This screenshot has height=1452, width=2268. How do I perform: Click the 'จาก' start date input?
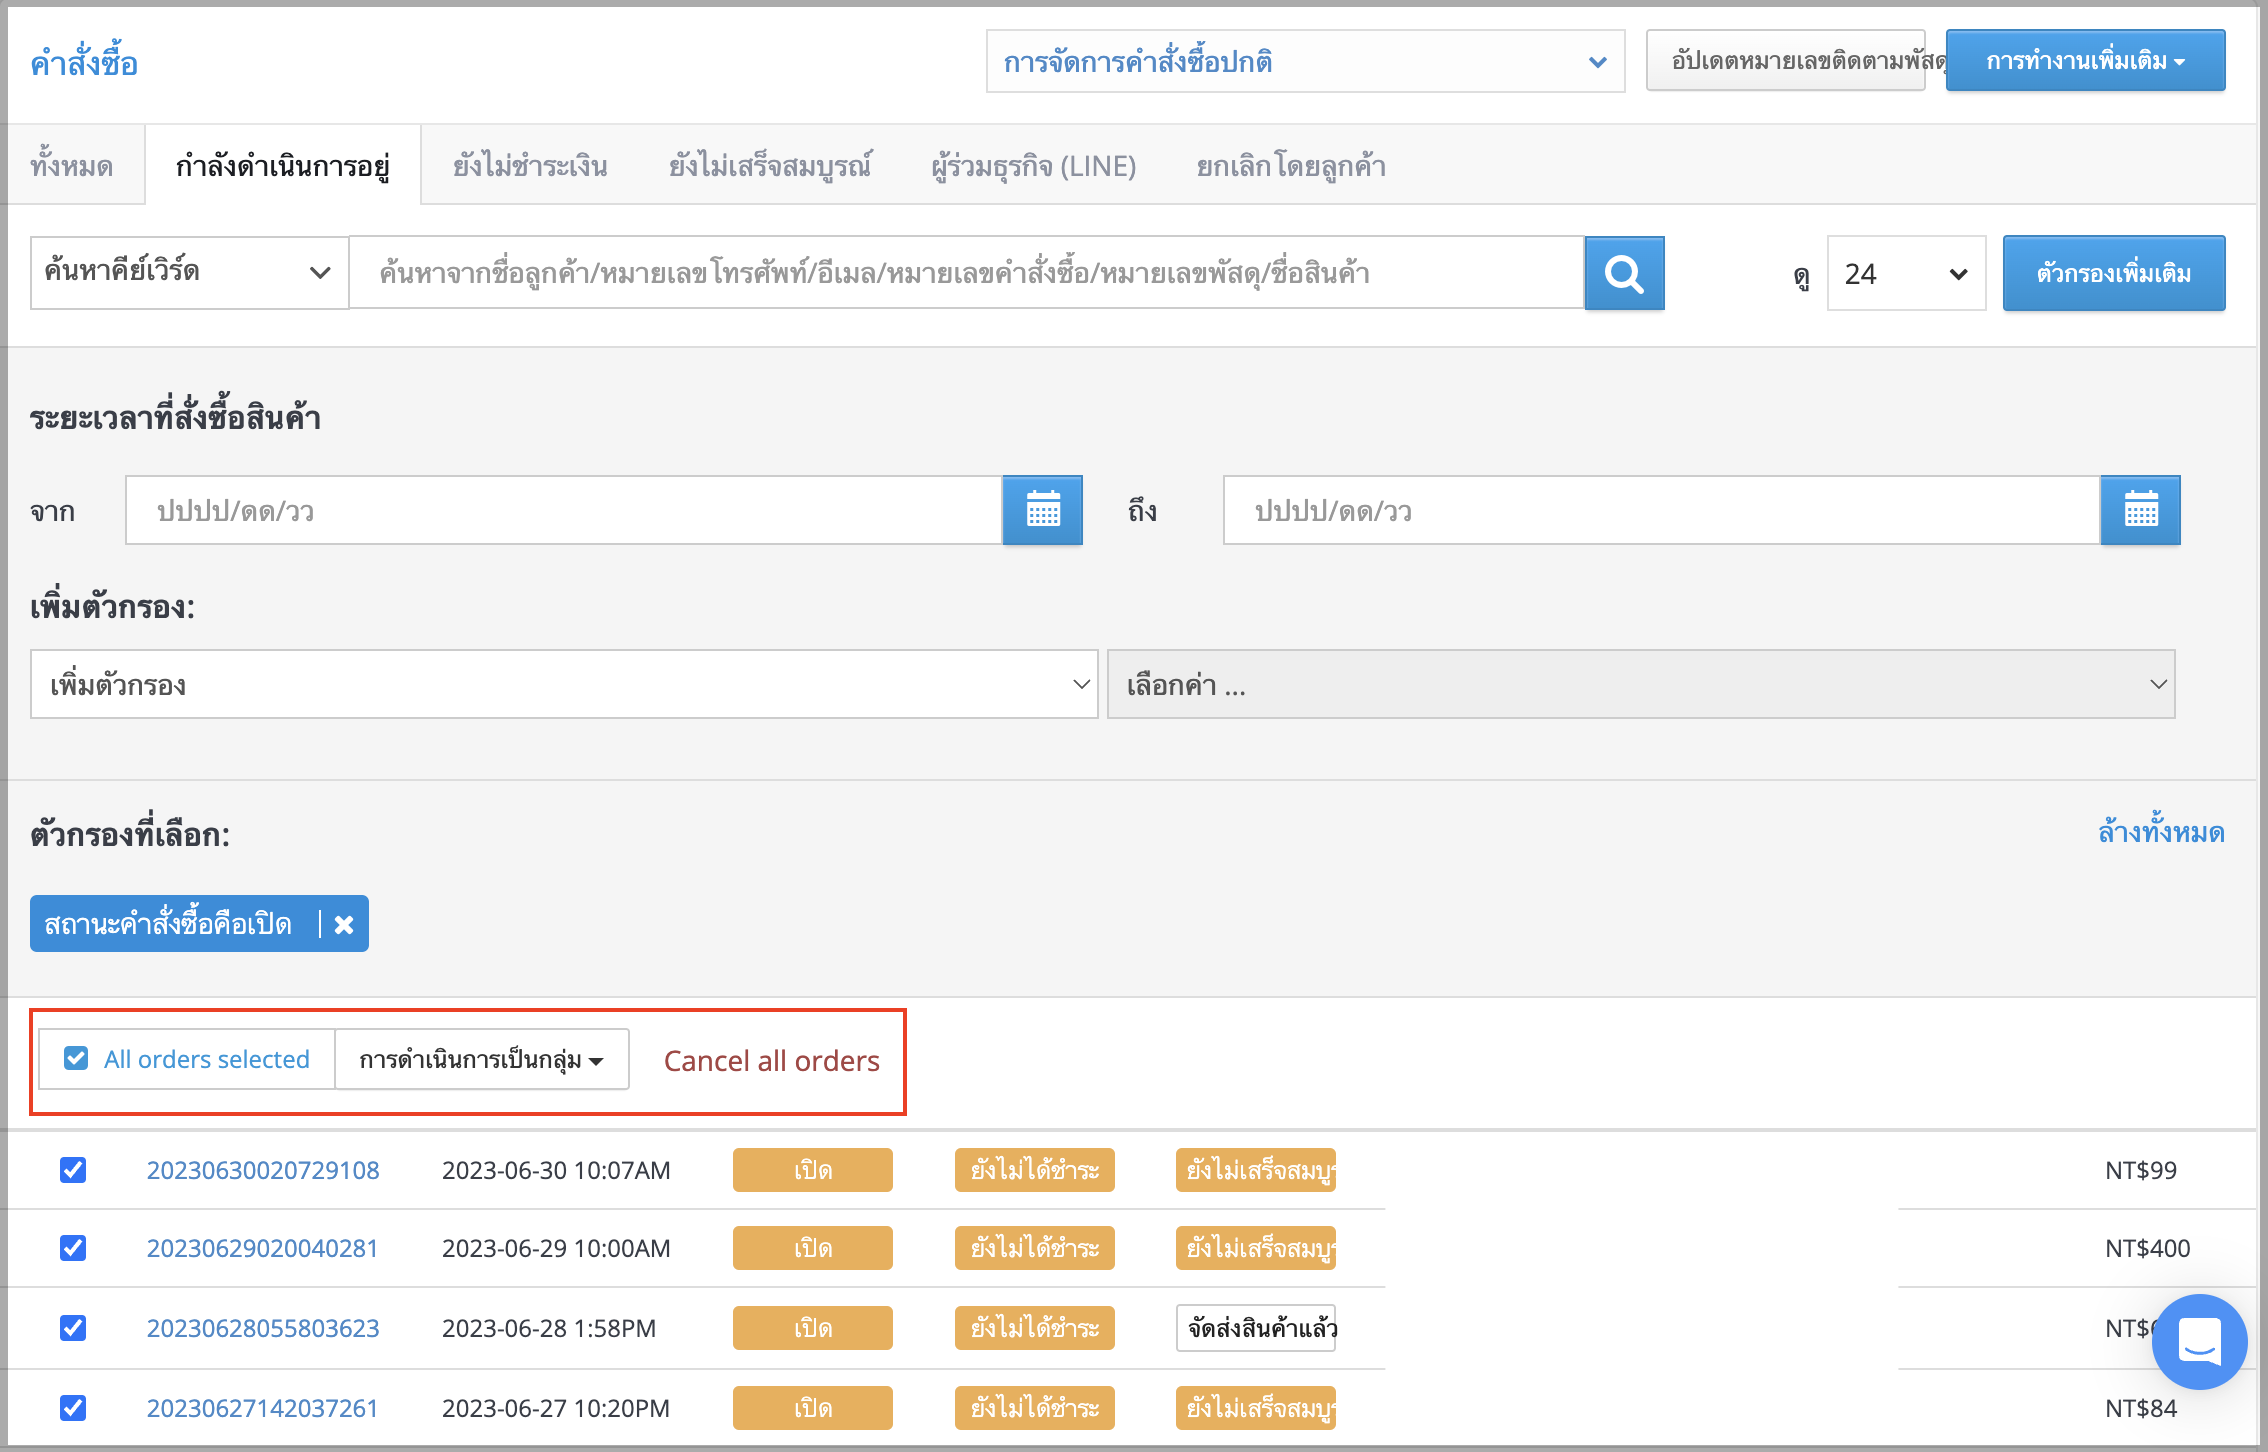pyautogui.click(x=564, y=510)
